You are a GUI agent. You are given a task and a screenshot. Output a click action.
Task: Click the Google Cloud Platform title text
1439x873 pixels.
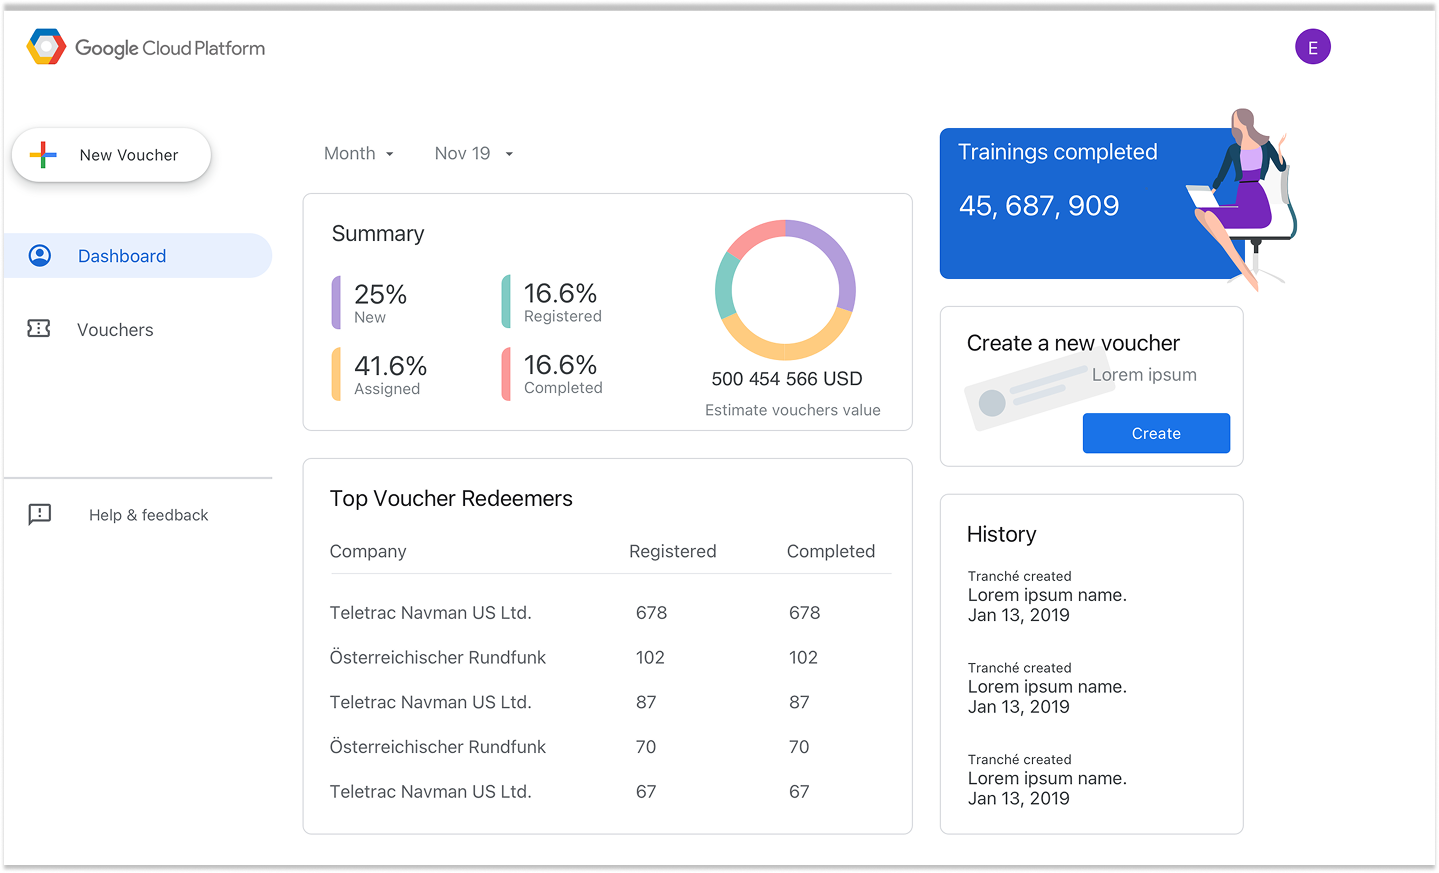pyautogui.click(x=170, y=48)
